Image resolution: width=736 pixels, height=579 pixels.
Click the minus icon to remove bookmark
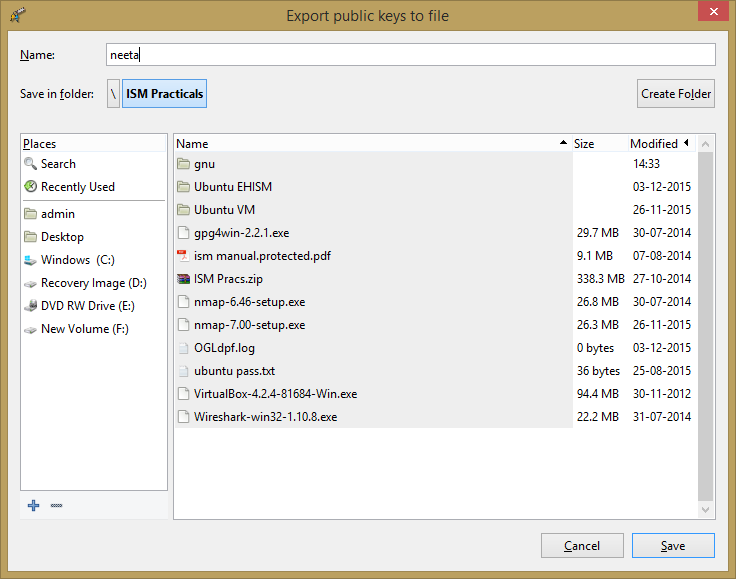56,506
